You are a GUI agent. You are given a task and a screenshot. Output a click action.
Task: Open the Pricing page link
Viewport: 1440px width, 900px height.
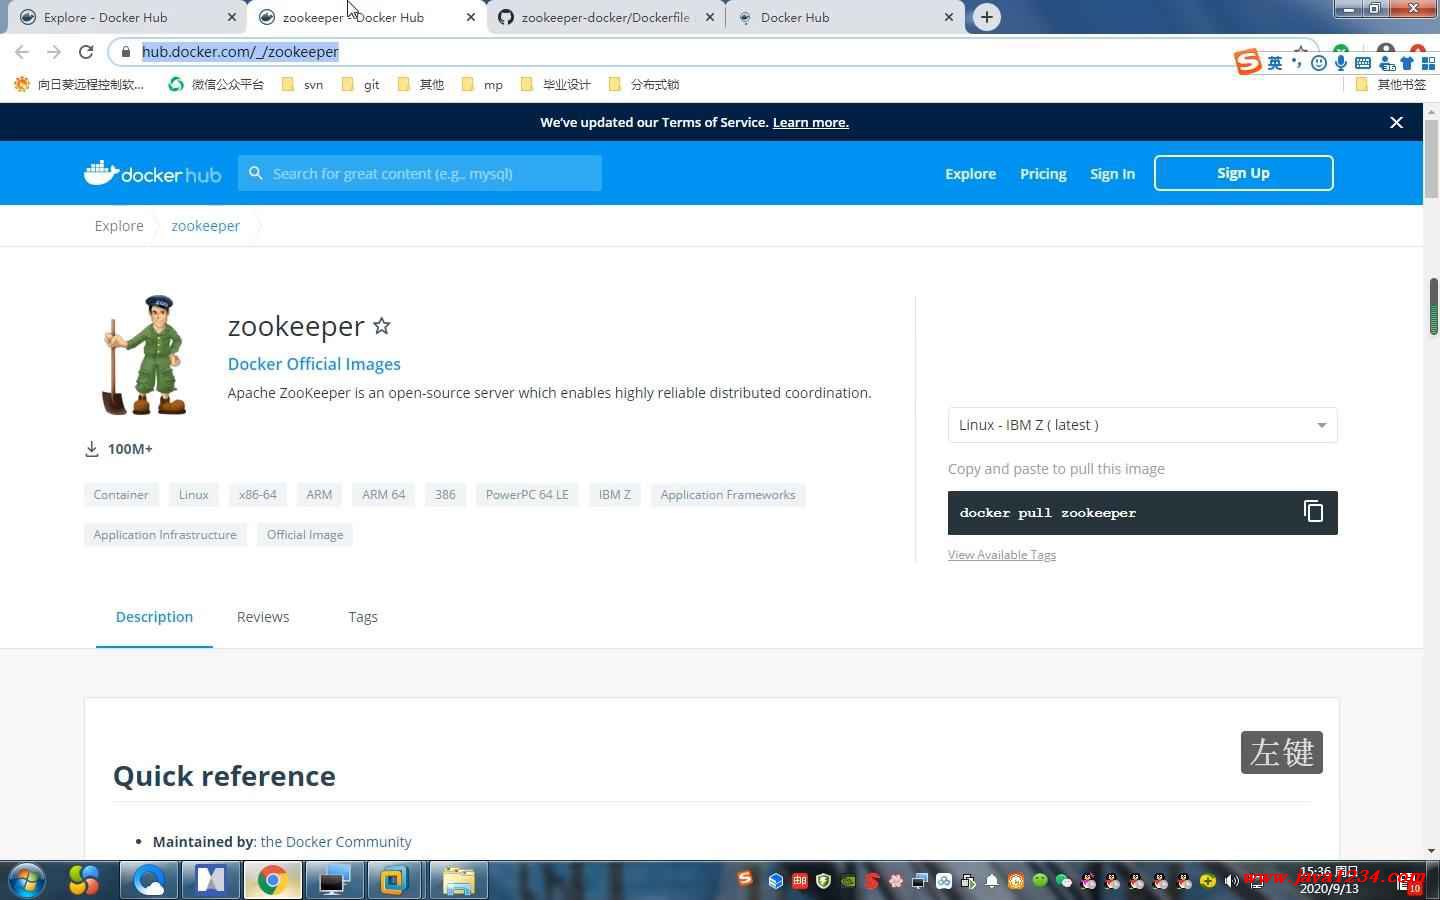point(1043,174)
